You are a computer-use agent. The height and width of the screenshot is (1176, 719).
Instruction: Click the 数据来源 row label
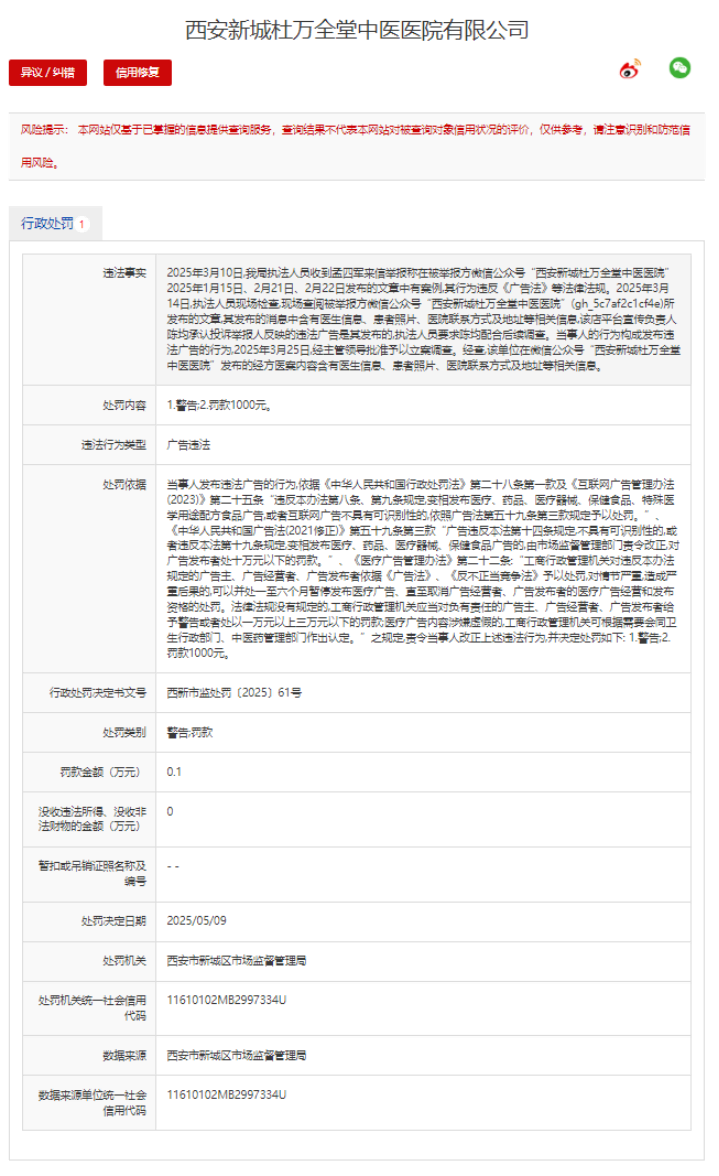(x=124, y=1056)
